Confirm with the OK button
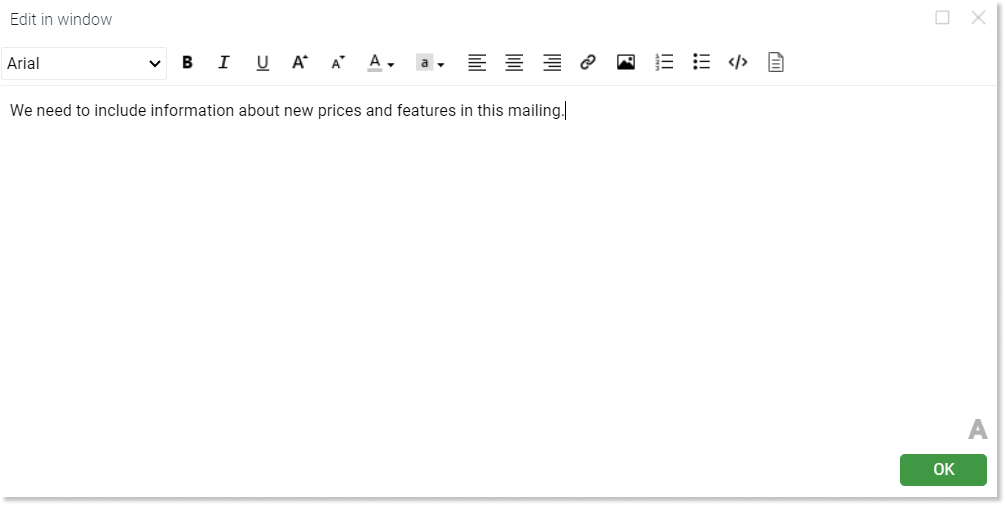This screenshot has width=1005, height=505. pos(943,470)
